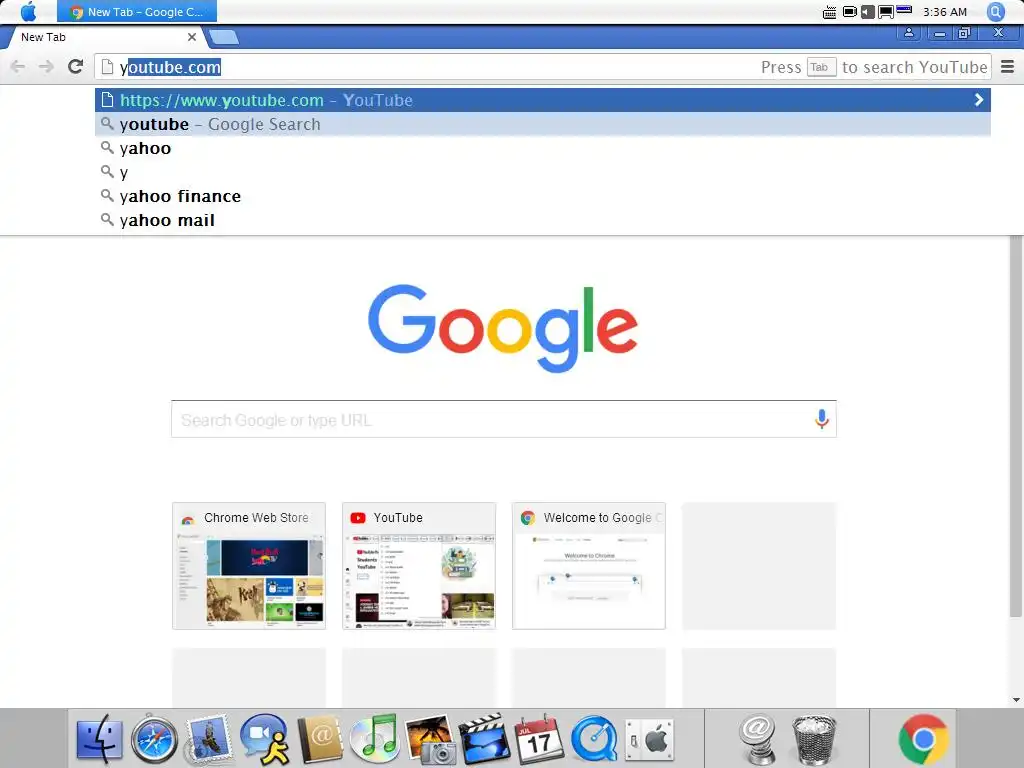
Task: Close the New Tab tab
Action: click(x=191, y=37)
